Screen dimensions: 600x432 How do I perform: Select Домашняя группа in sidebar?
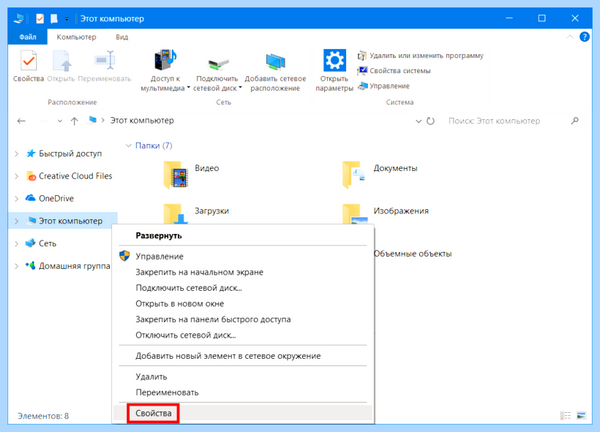point(68,266)
